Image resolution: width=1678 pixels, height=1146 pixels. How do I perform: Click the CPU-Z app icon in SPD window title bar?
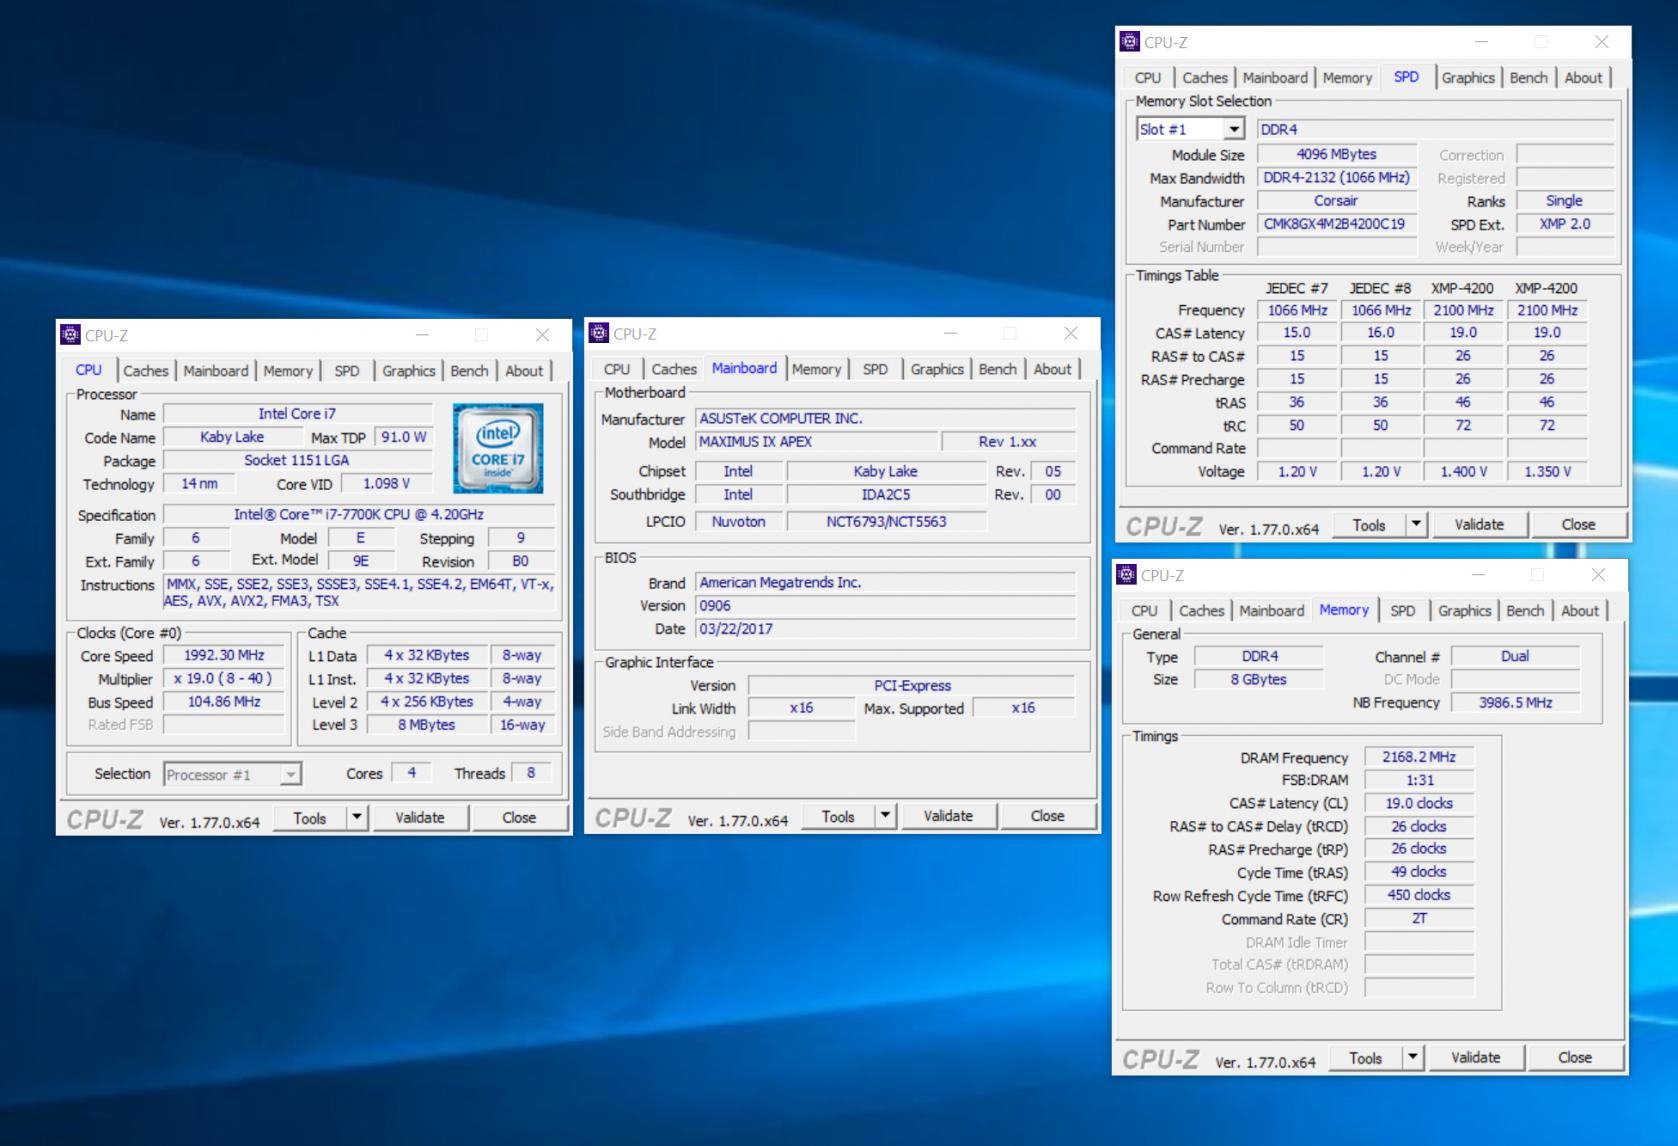1130,41
